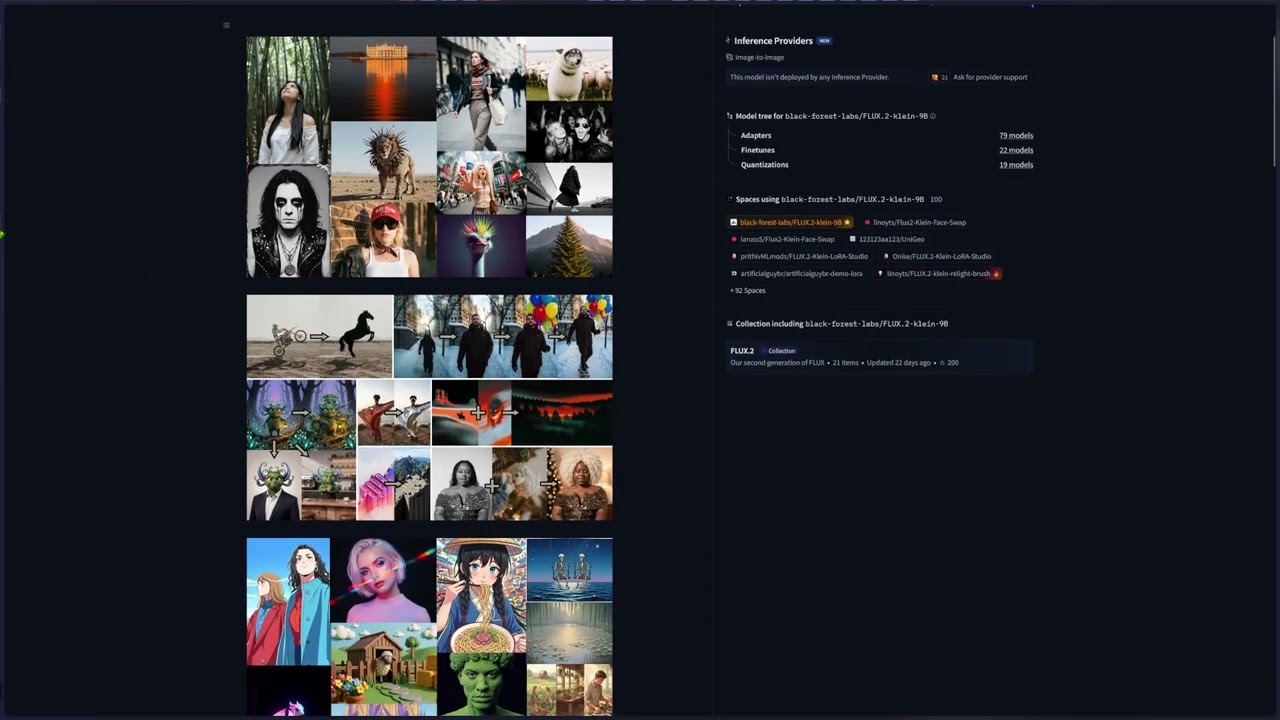Click the Collection heading icon
The height and width of the screenshot is (720, 1280).
pyautogui.click(x=730, y=324)
